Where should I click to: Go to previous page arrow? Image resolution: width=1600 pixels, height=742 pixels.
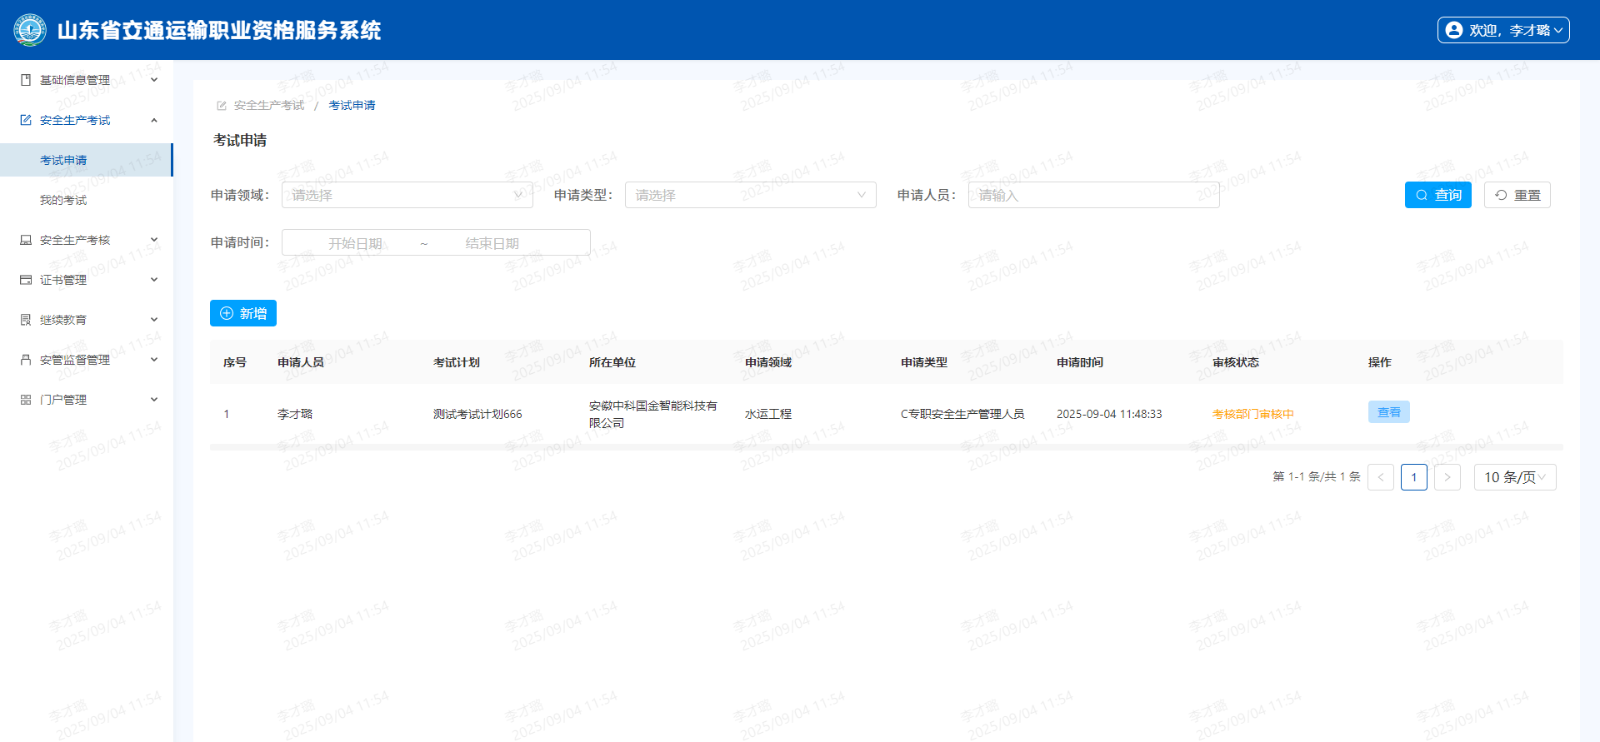[1381, 478]
